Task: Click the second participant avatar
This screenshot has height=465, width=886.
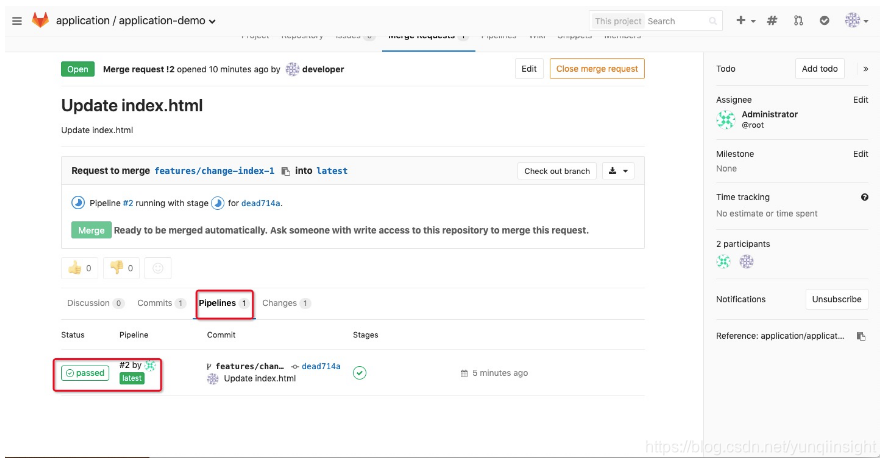Action: [x=746, y=262]
